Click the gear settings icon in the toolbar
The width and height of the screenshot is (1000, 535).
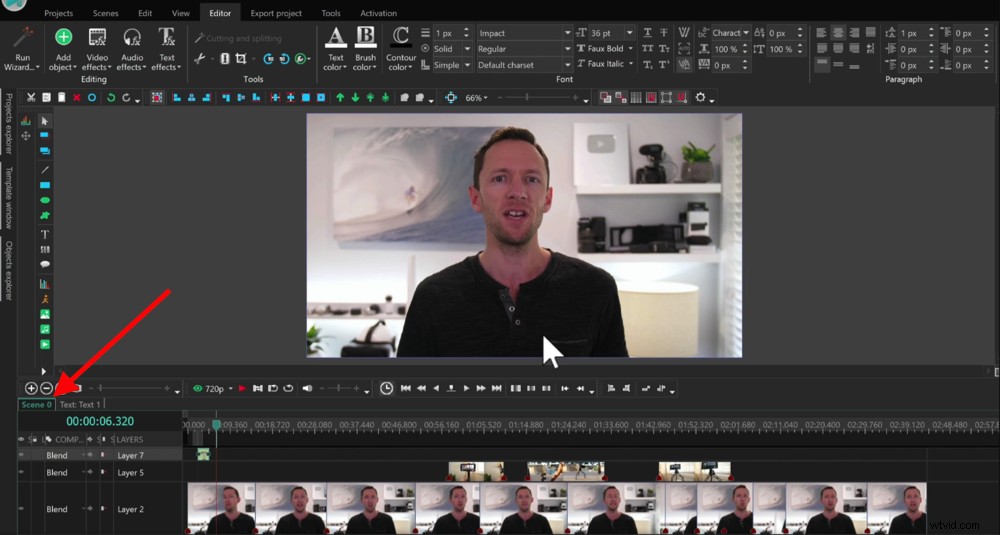700,98
